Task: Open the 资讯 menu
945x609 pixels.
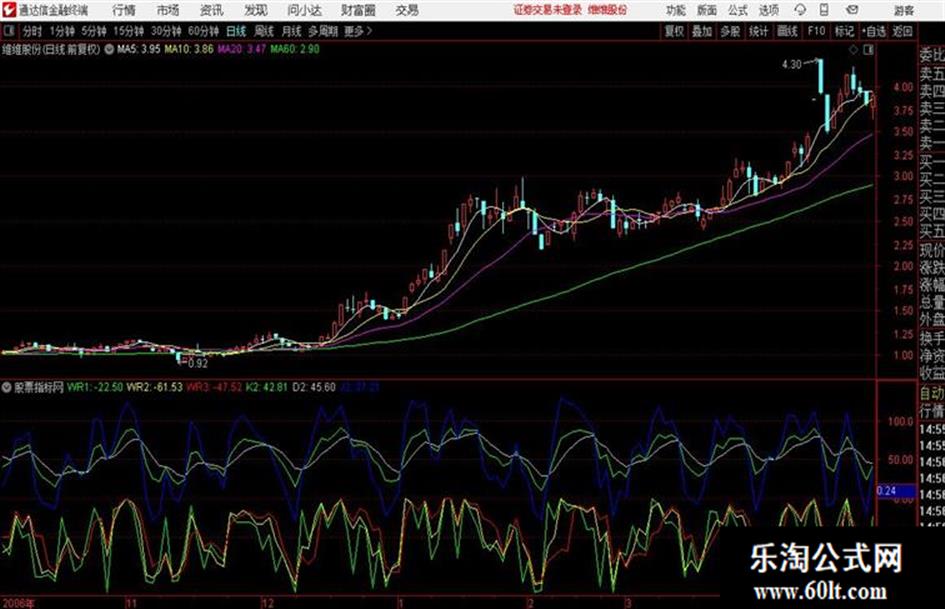Action: (212, 10)
